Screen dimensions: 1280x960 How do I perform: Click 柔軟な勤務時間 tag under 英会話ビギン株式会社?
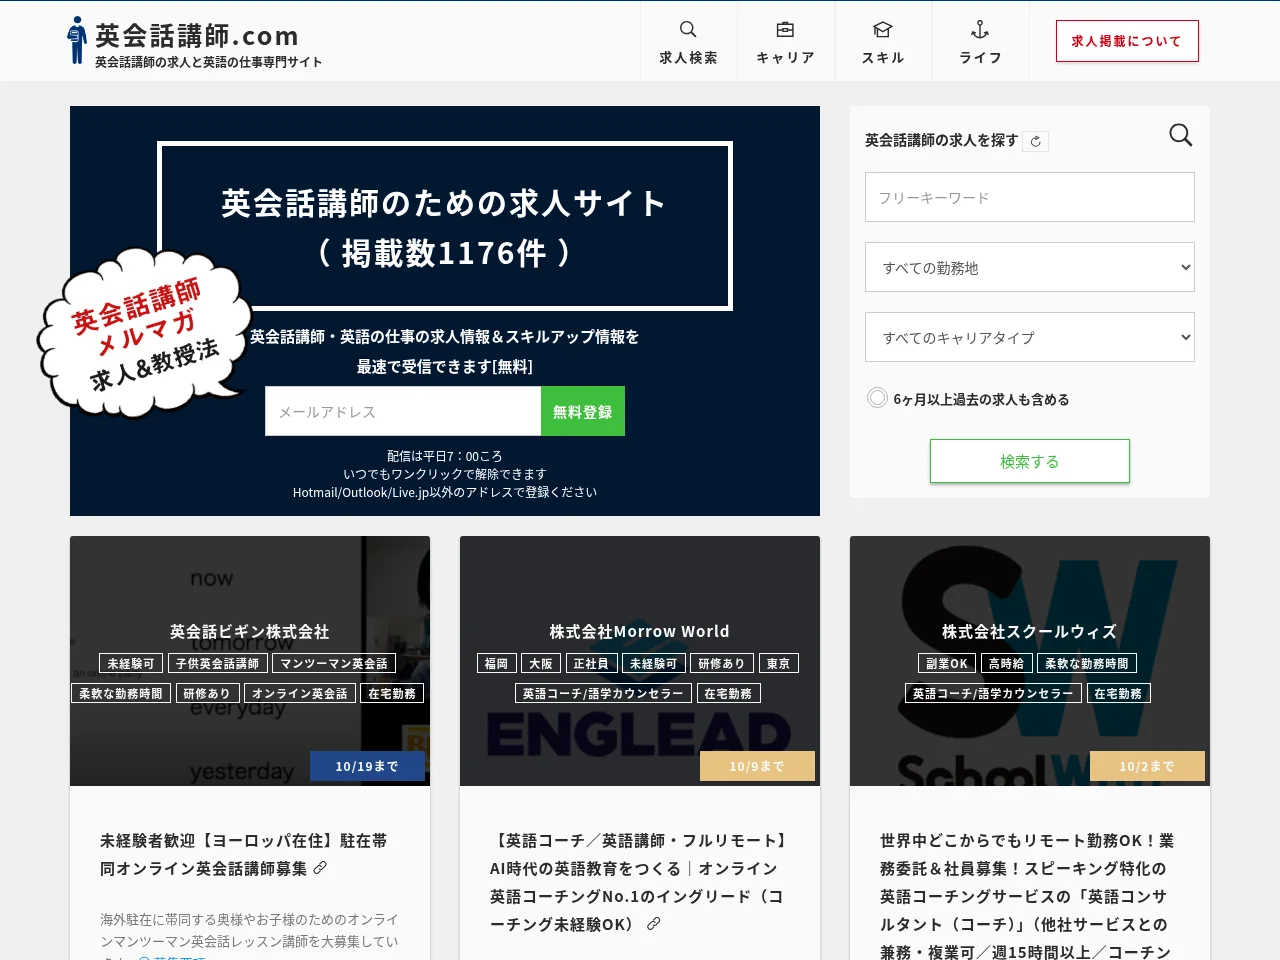[121, 693]
